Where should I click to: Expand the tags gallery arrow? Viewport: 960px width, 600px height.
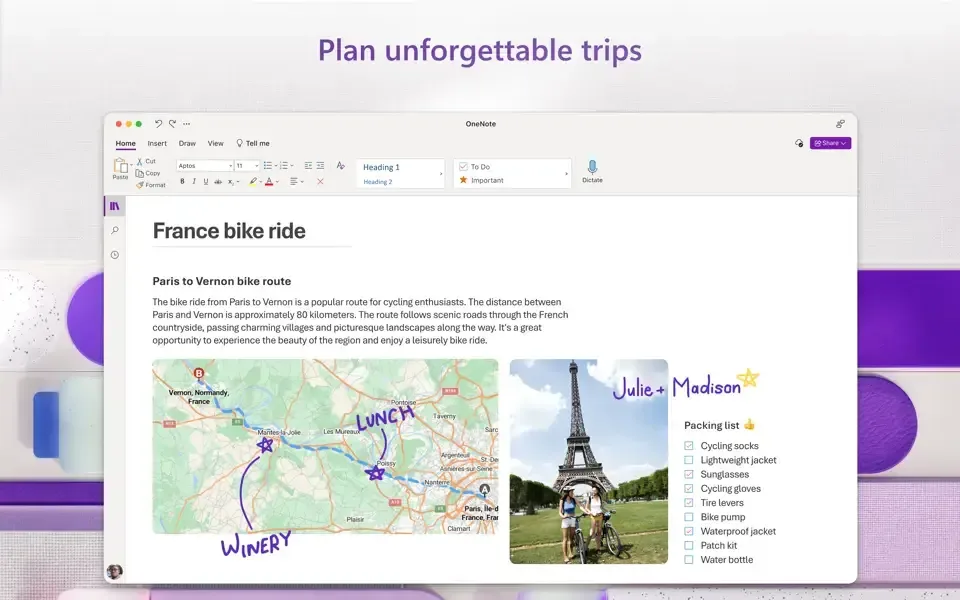[x=566, y=174]
